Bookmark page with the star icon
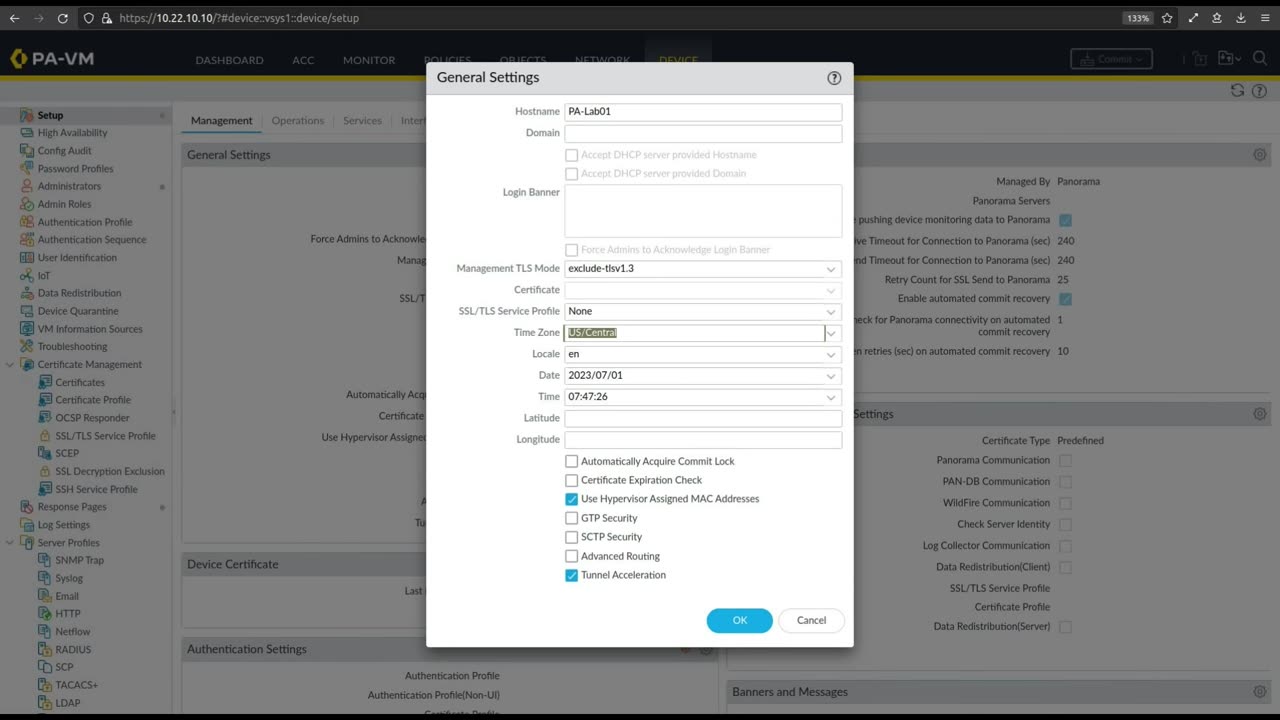 click(x=1167, y=18)
